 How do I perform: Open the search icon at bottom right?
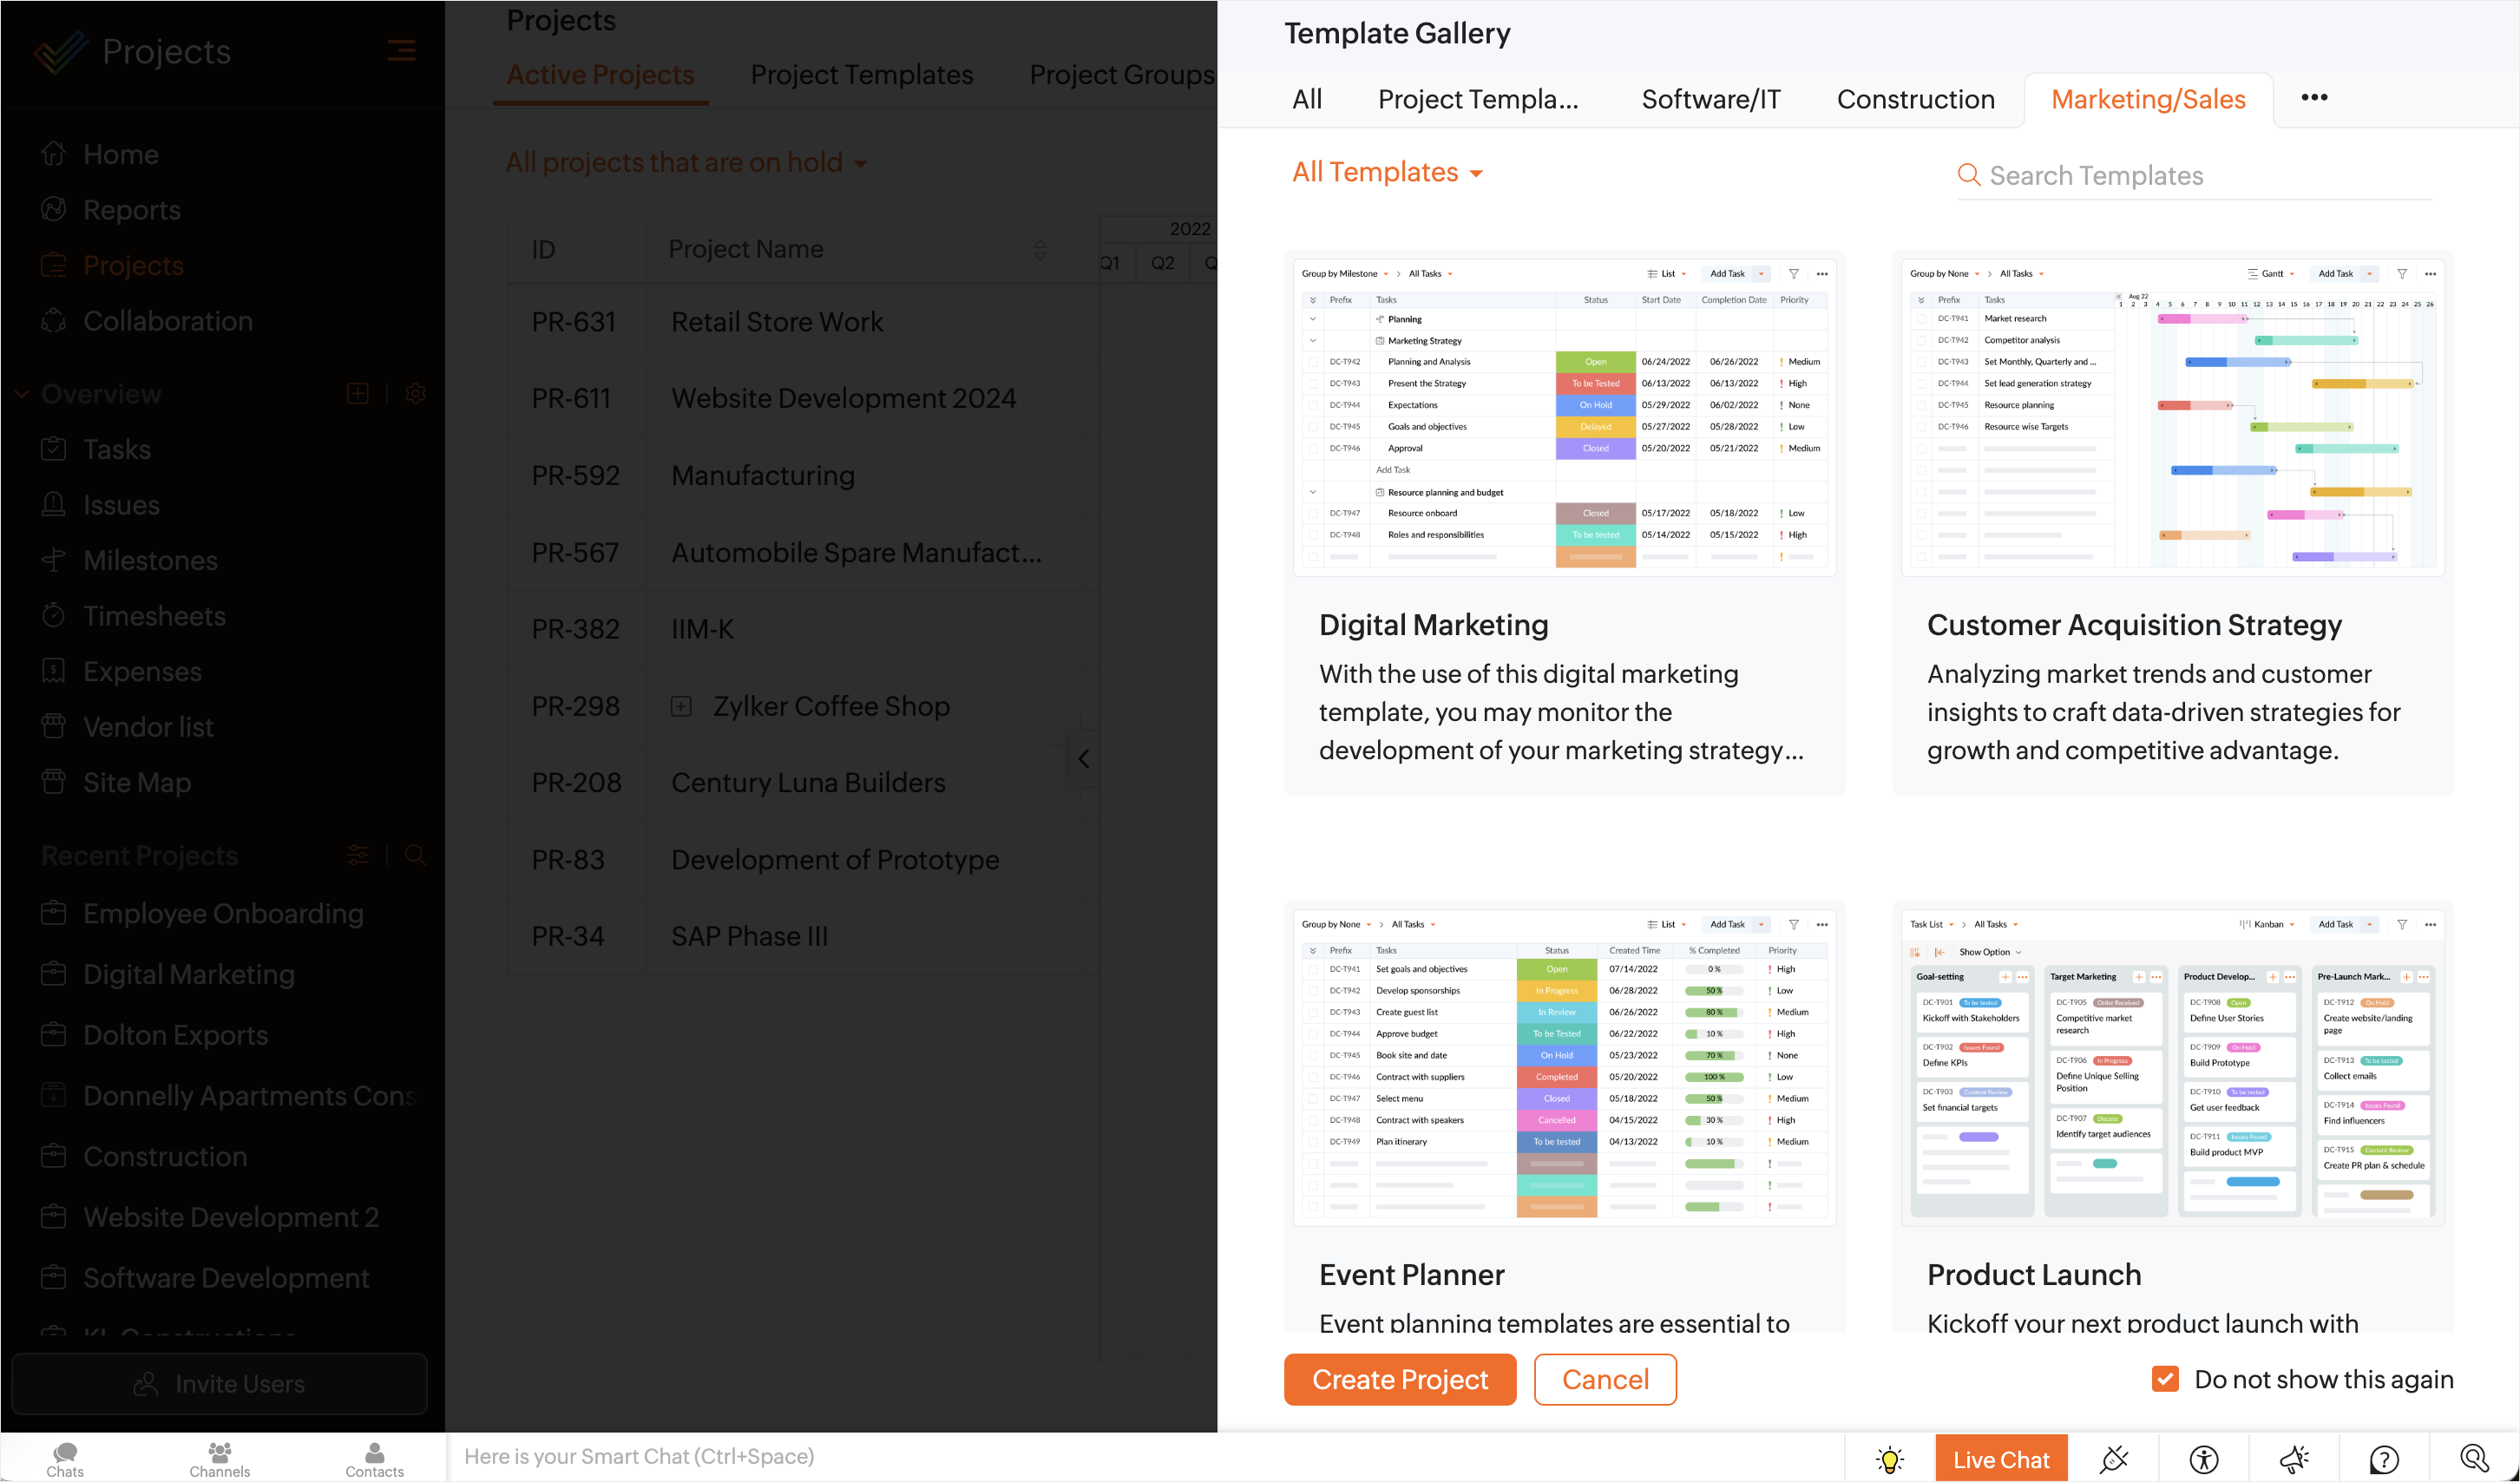pyautogui.click(x=2474, y=1459)
